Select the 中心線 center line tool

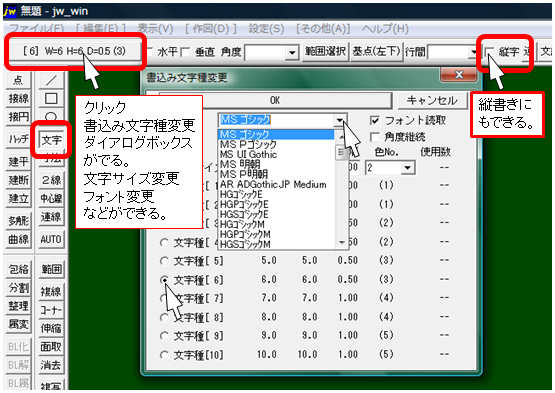tap(51, 198)
